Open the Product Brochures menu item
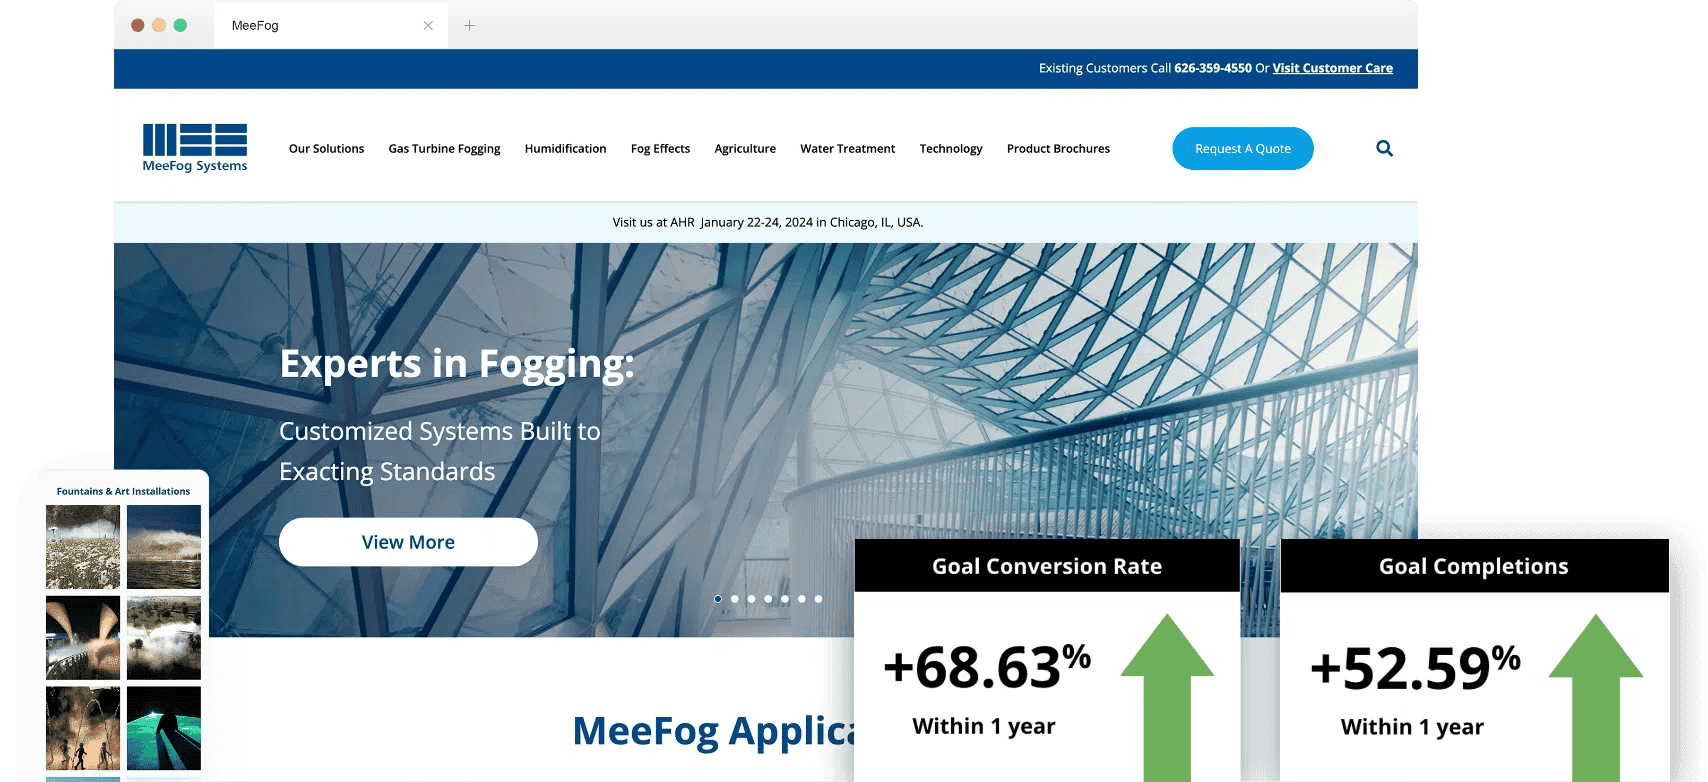 pos(1058,149)
